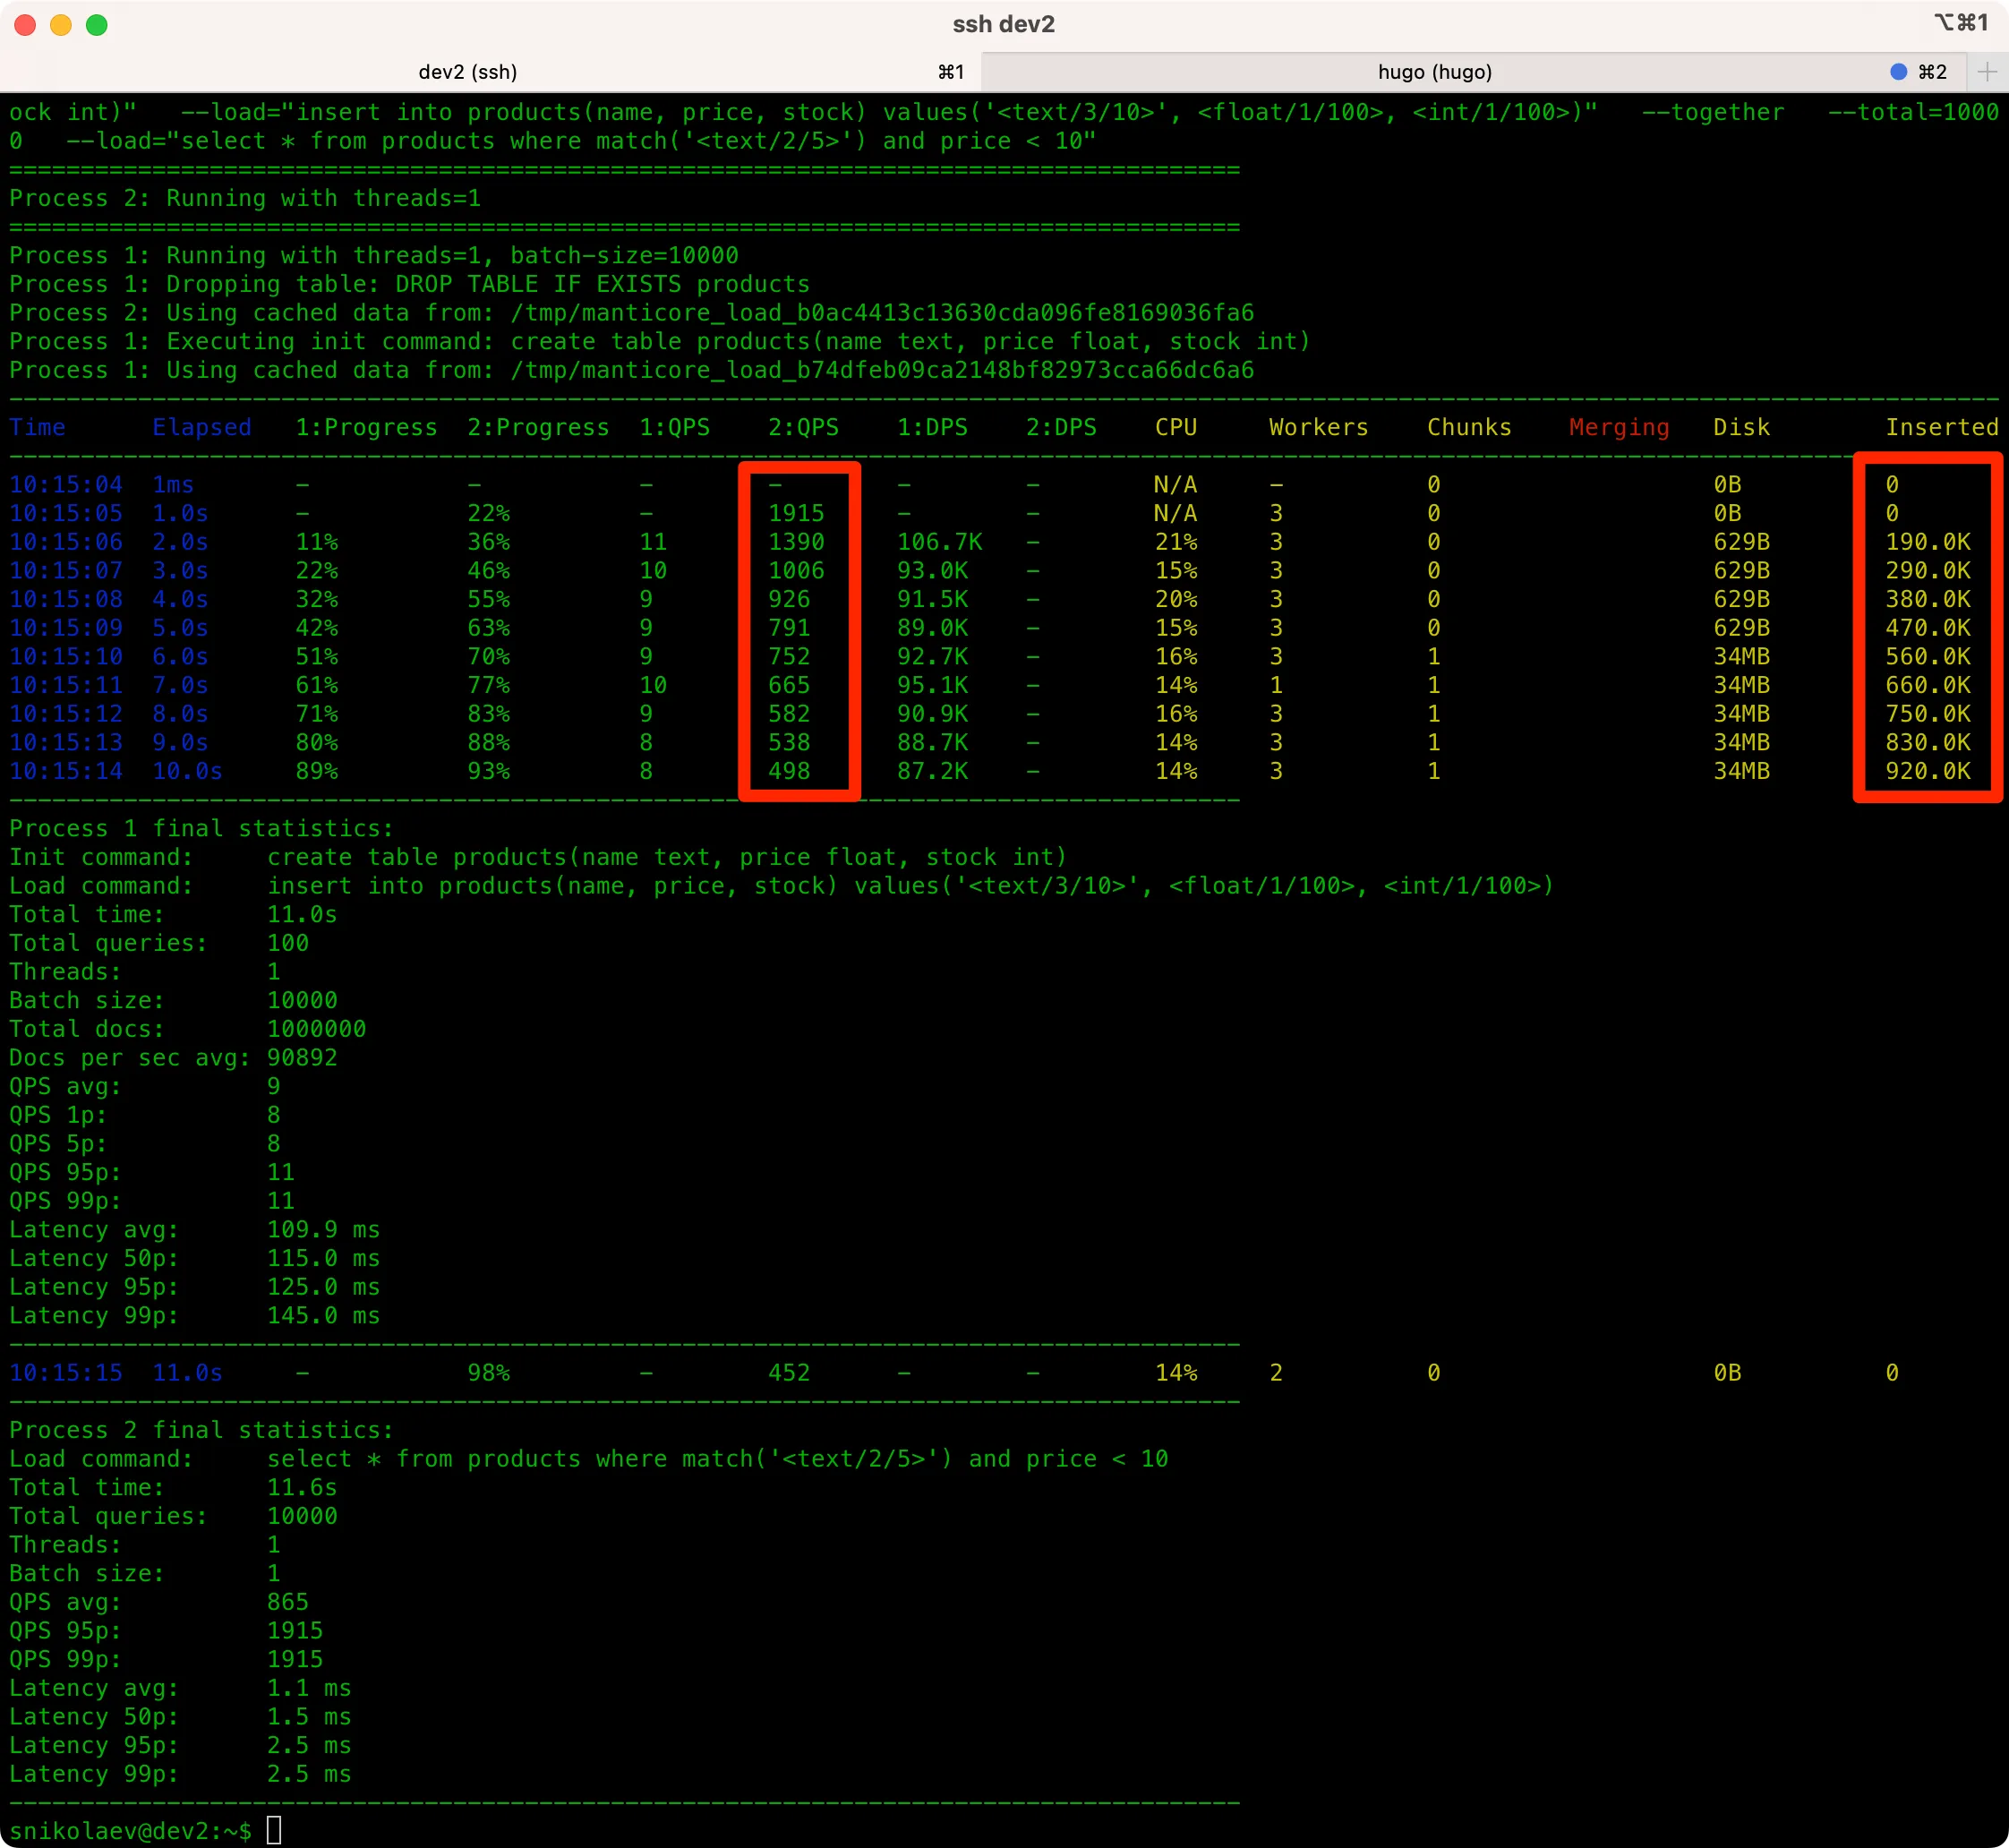
Task: Click the shell prompt snikolaev@dev2
Action: point(130,1831)
